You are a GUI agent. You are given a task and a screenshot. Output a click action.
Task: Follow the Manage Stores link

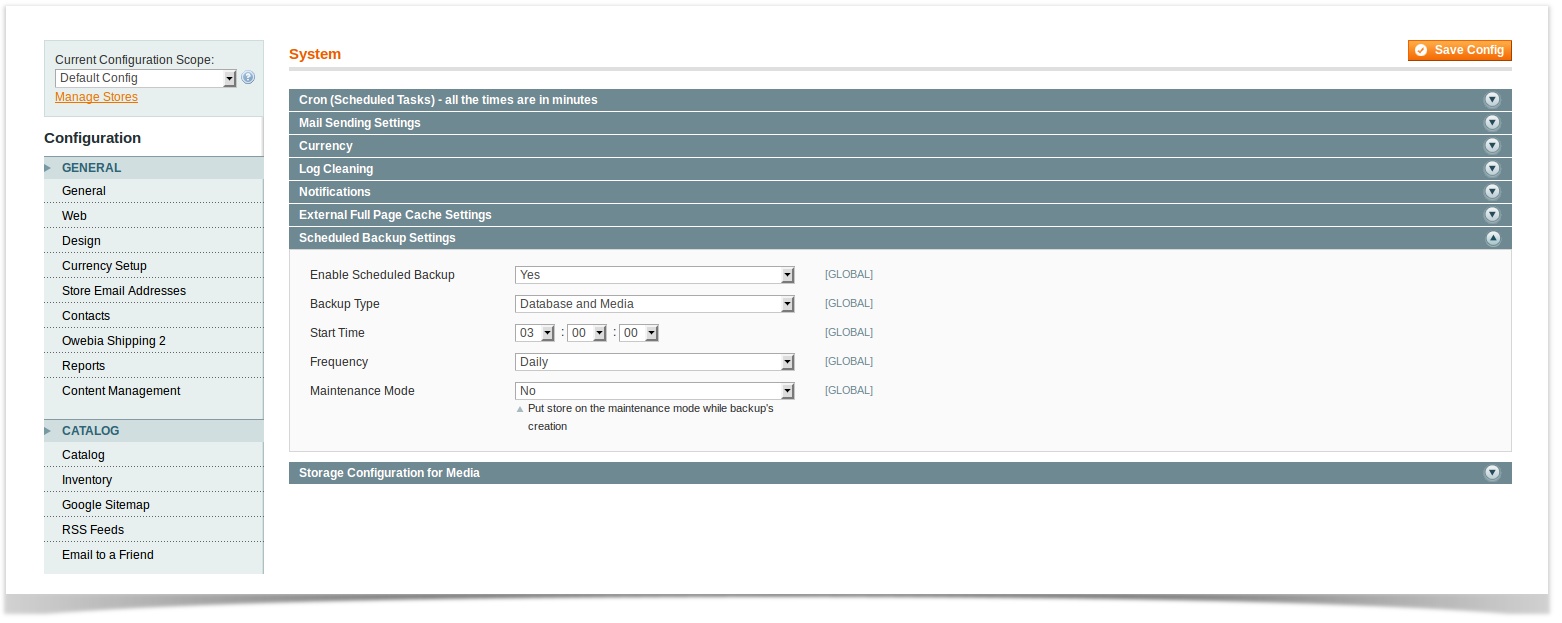(96, 97)
